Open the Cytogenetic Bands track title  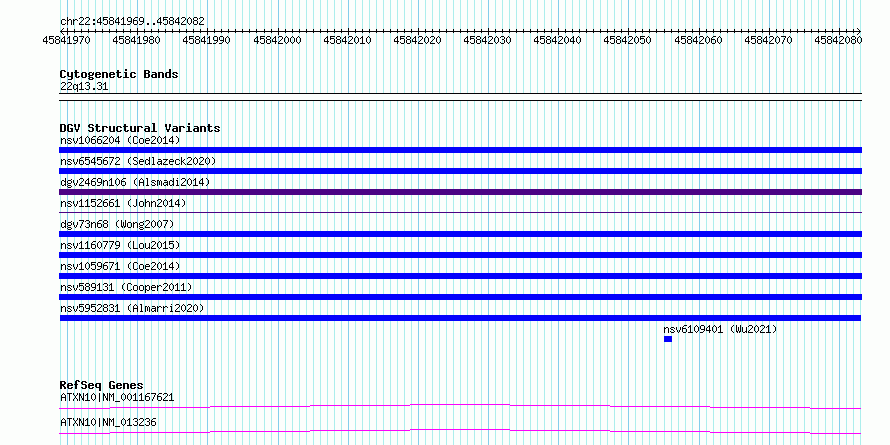pyautogui.click(x=119, y=74)
